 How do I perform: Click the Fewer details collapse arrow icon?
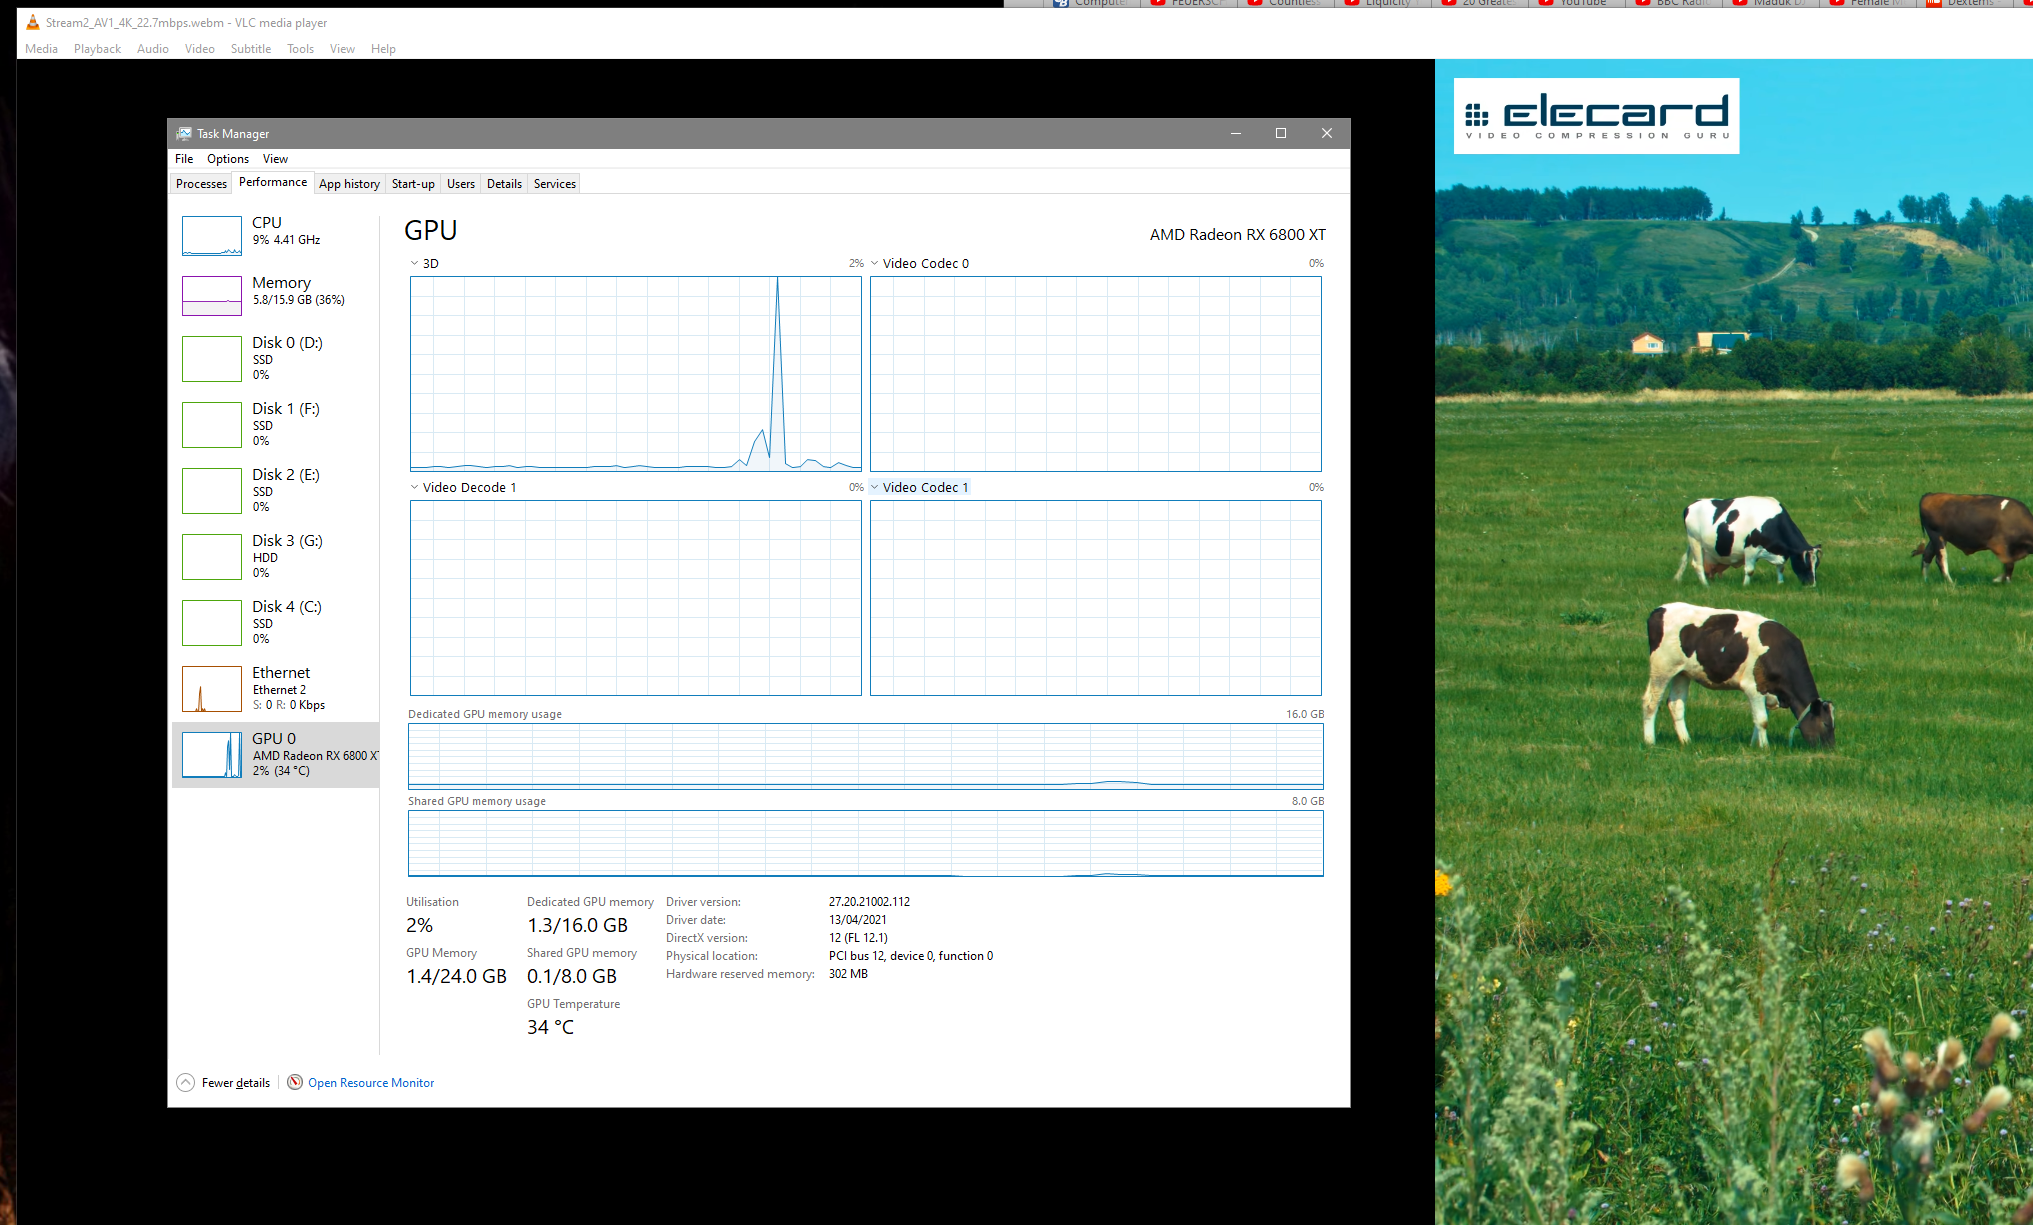(185, 1083)
